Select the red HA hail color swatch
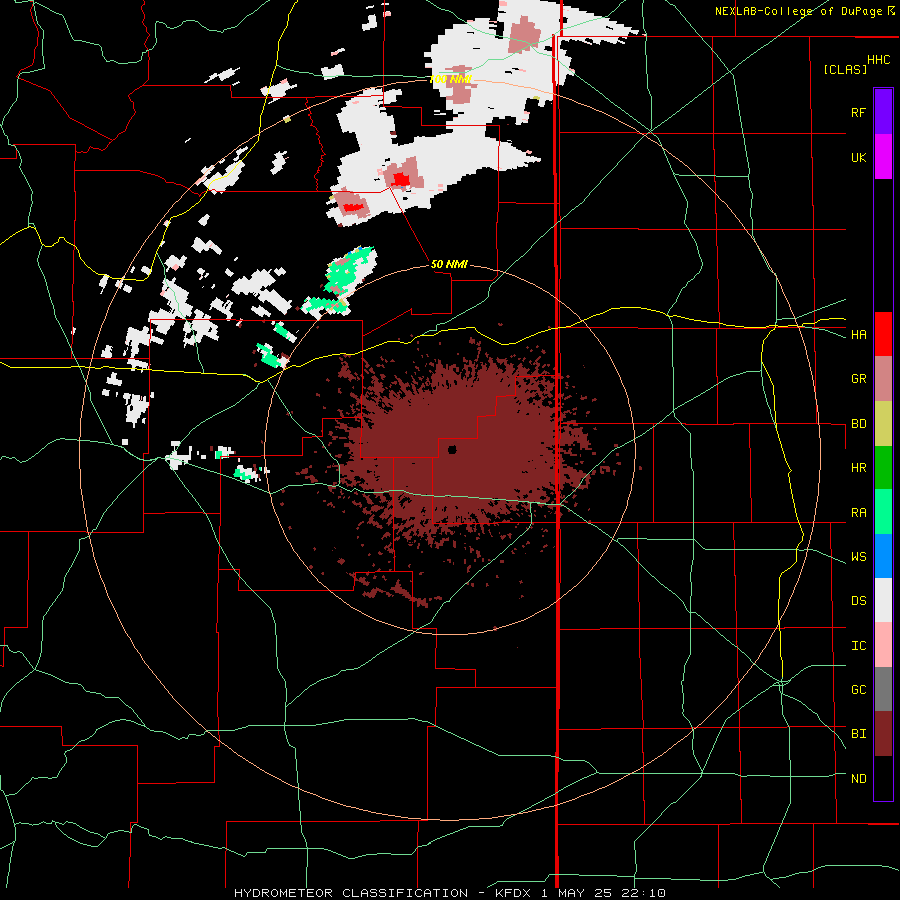Screen dimensions: 900x900 883,334
